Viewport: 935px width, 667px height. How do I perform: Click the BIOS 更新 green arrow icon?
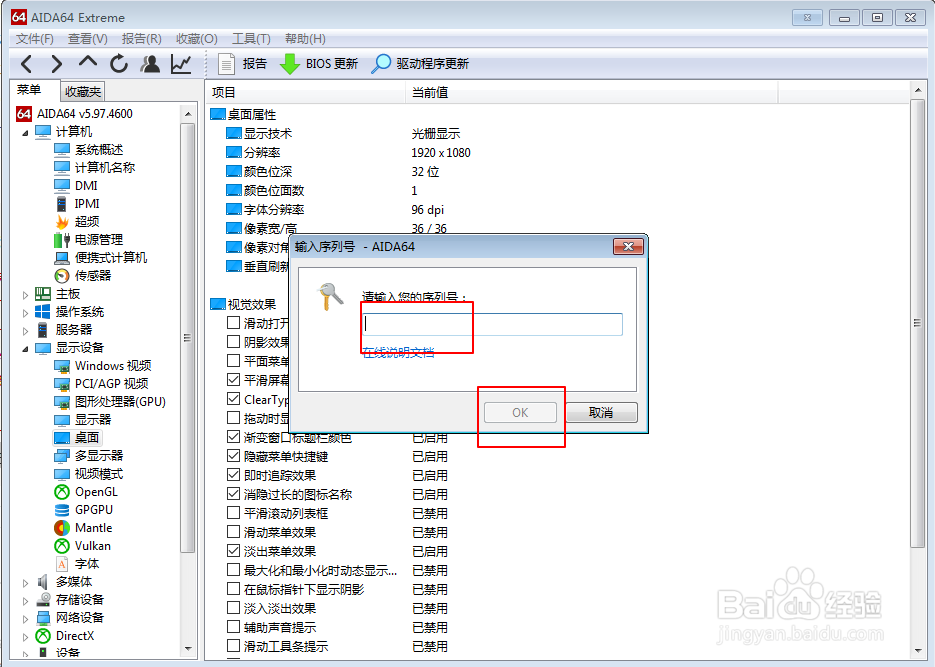tap(290, 64)
